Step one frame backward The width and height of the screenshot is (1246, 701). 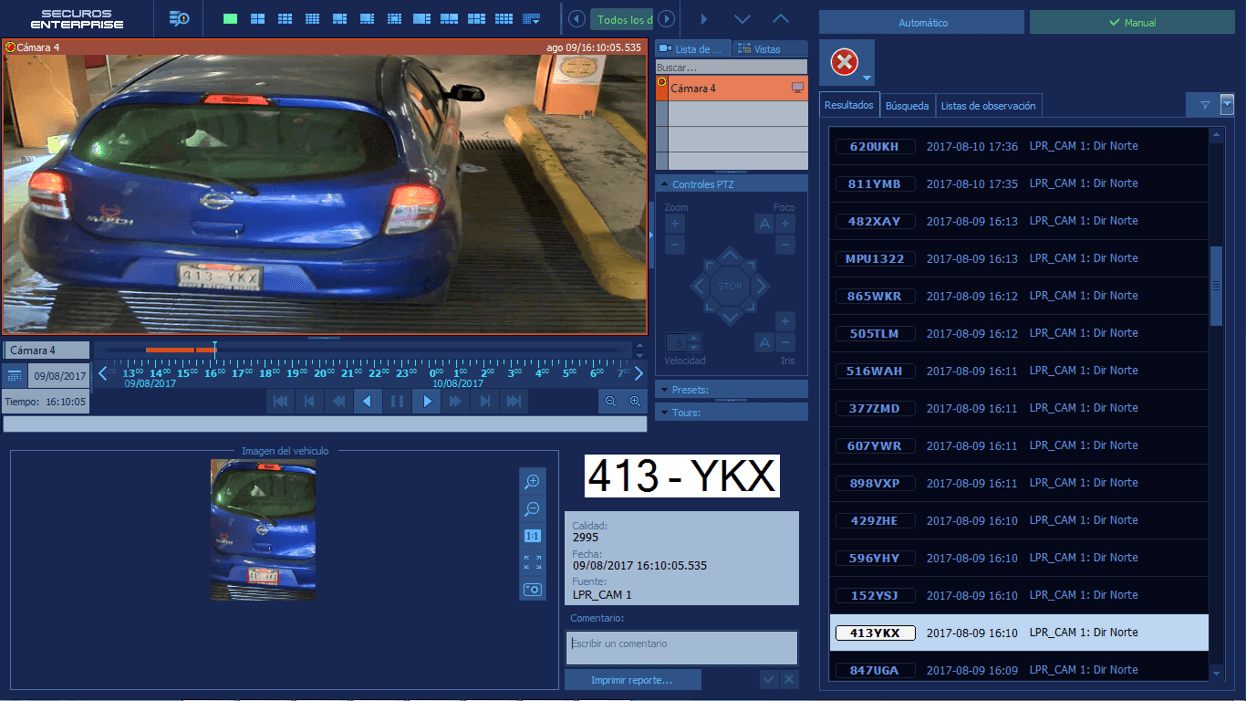pyautogui.click(x=310, y=401)
